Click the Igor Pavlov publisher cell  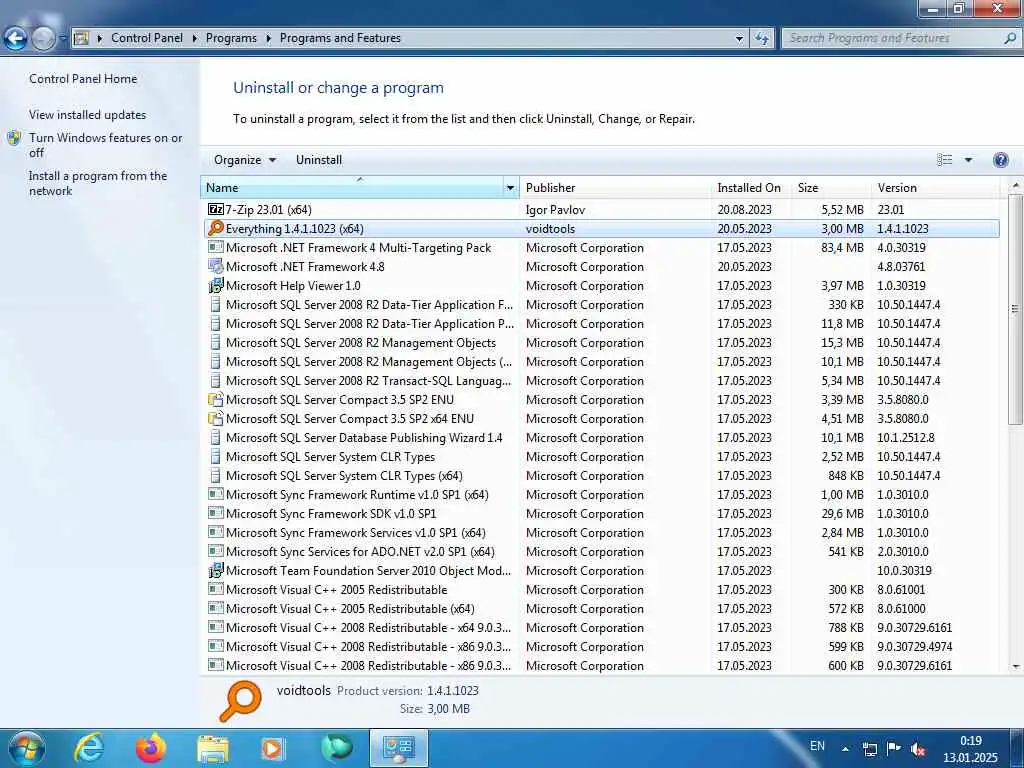555,210
